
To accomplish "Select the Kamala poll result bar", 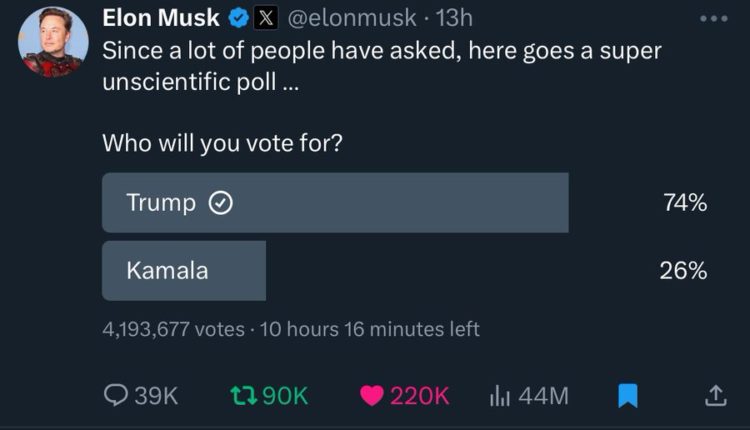I will 184,270.
